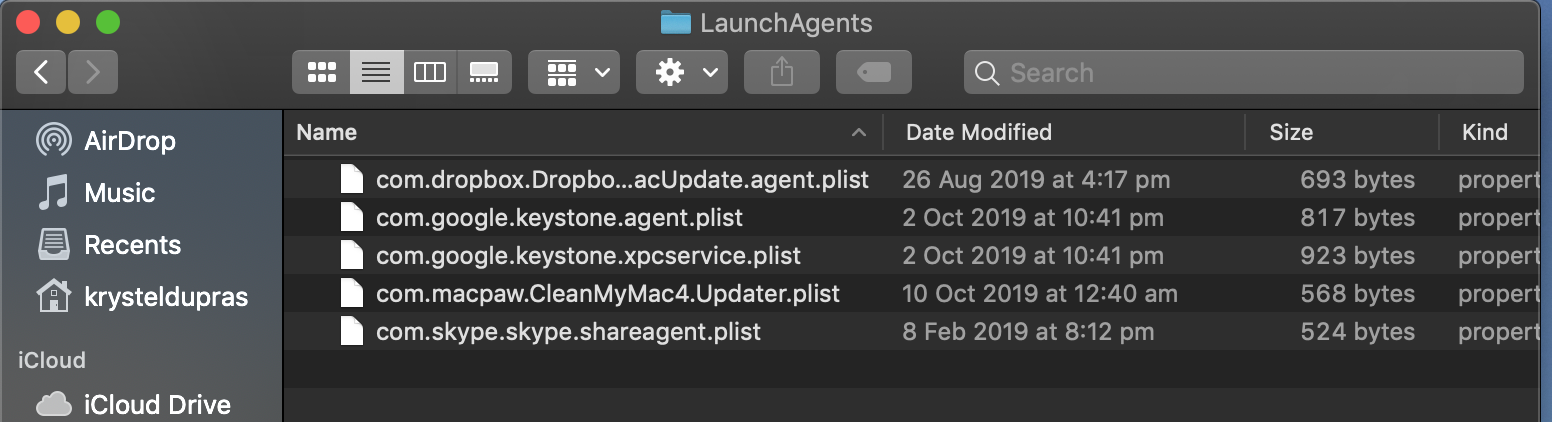
Task: Switch to gallery view mode
Action: pos(484,72)
